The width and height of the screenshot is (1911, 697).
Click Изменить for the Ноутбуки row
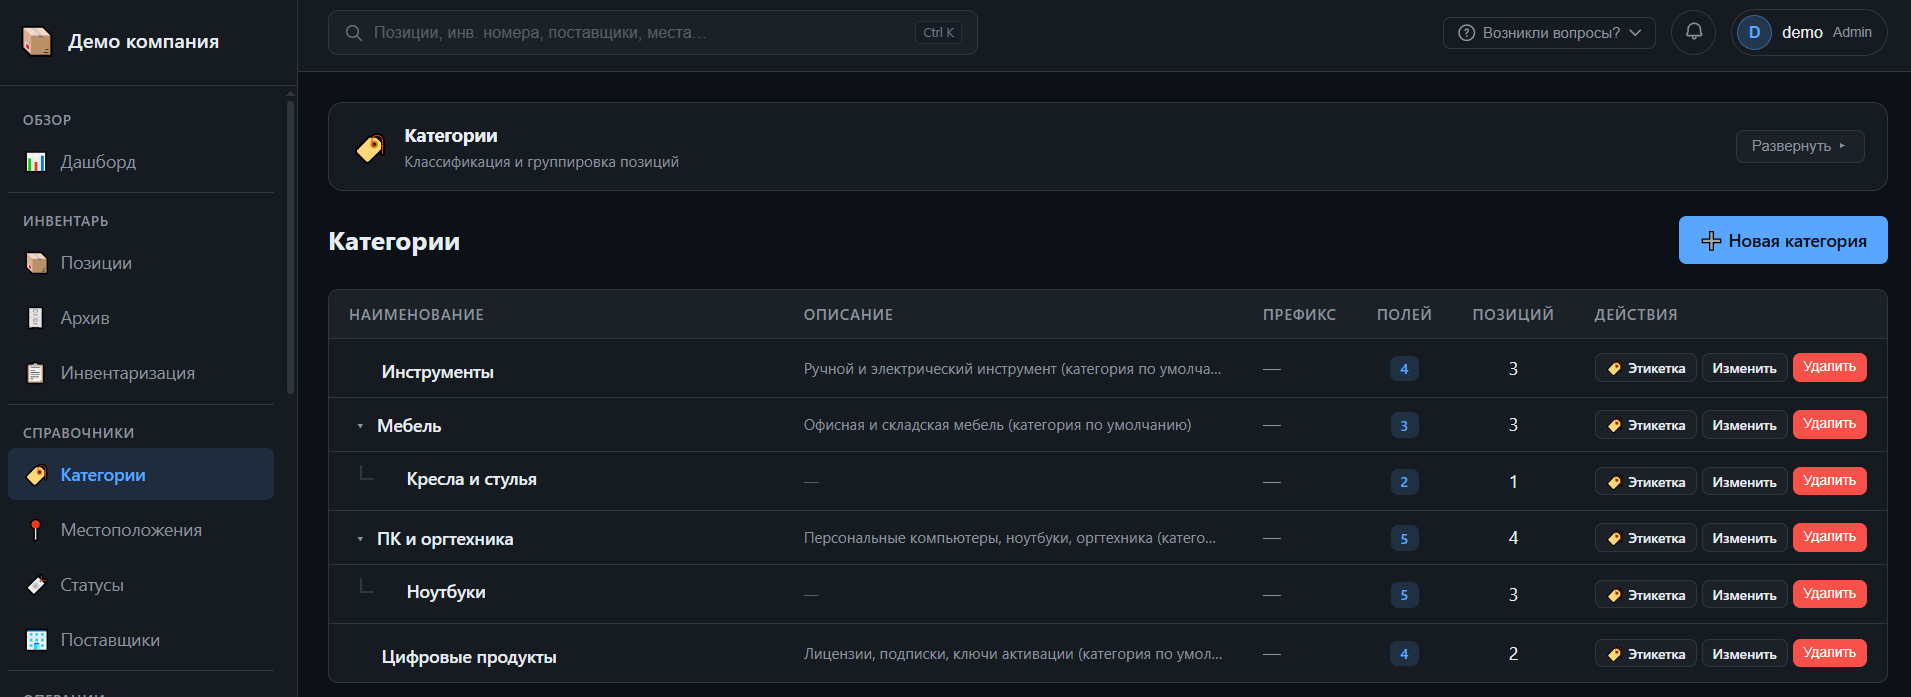point(1744,595)
